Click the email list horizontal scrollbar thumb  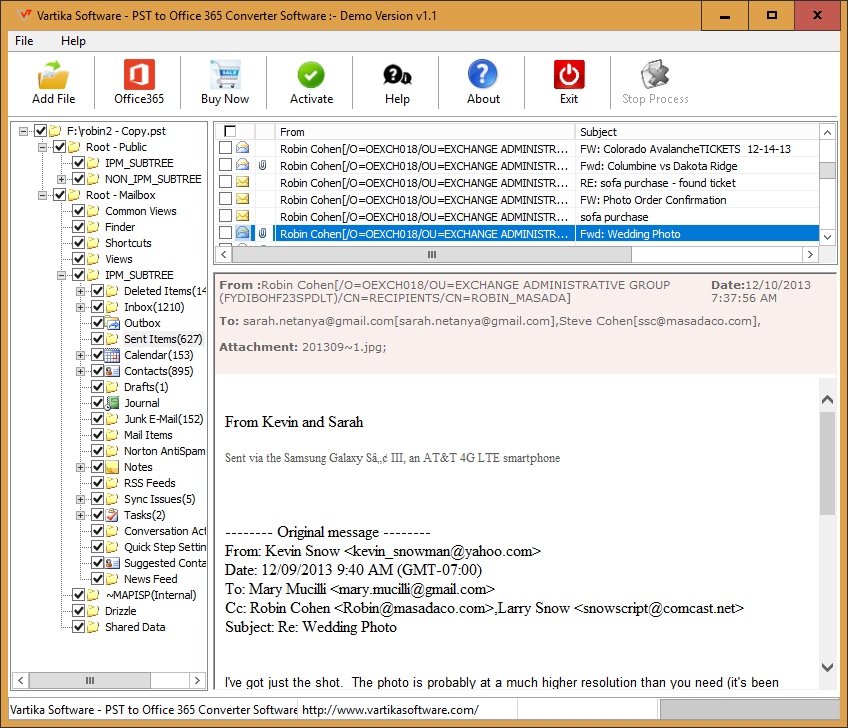pyautogui.click(x=432, y=254)
